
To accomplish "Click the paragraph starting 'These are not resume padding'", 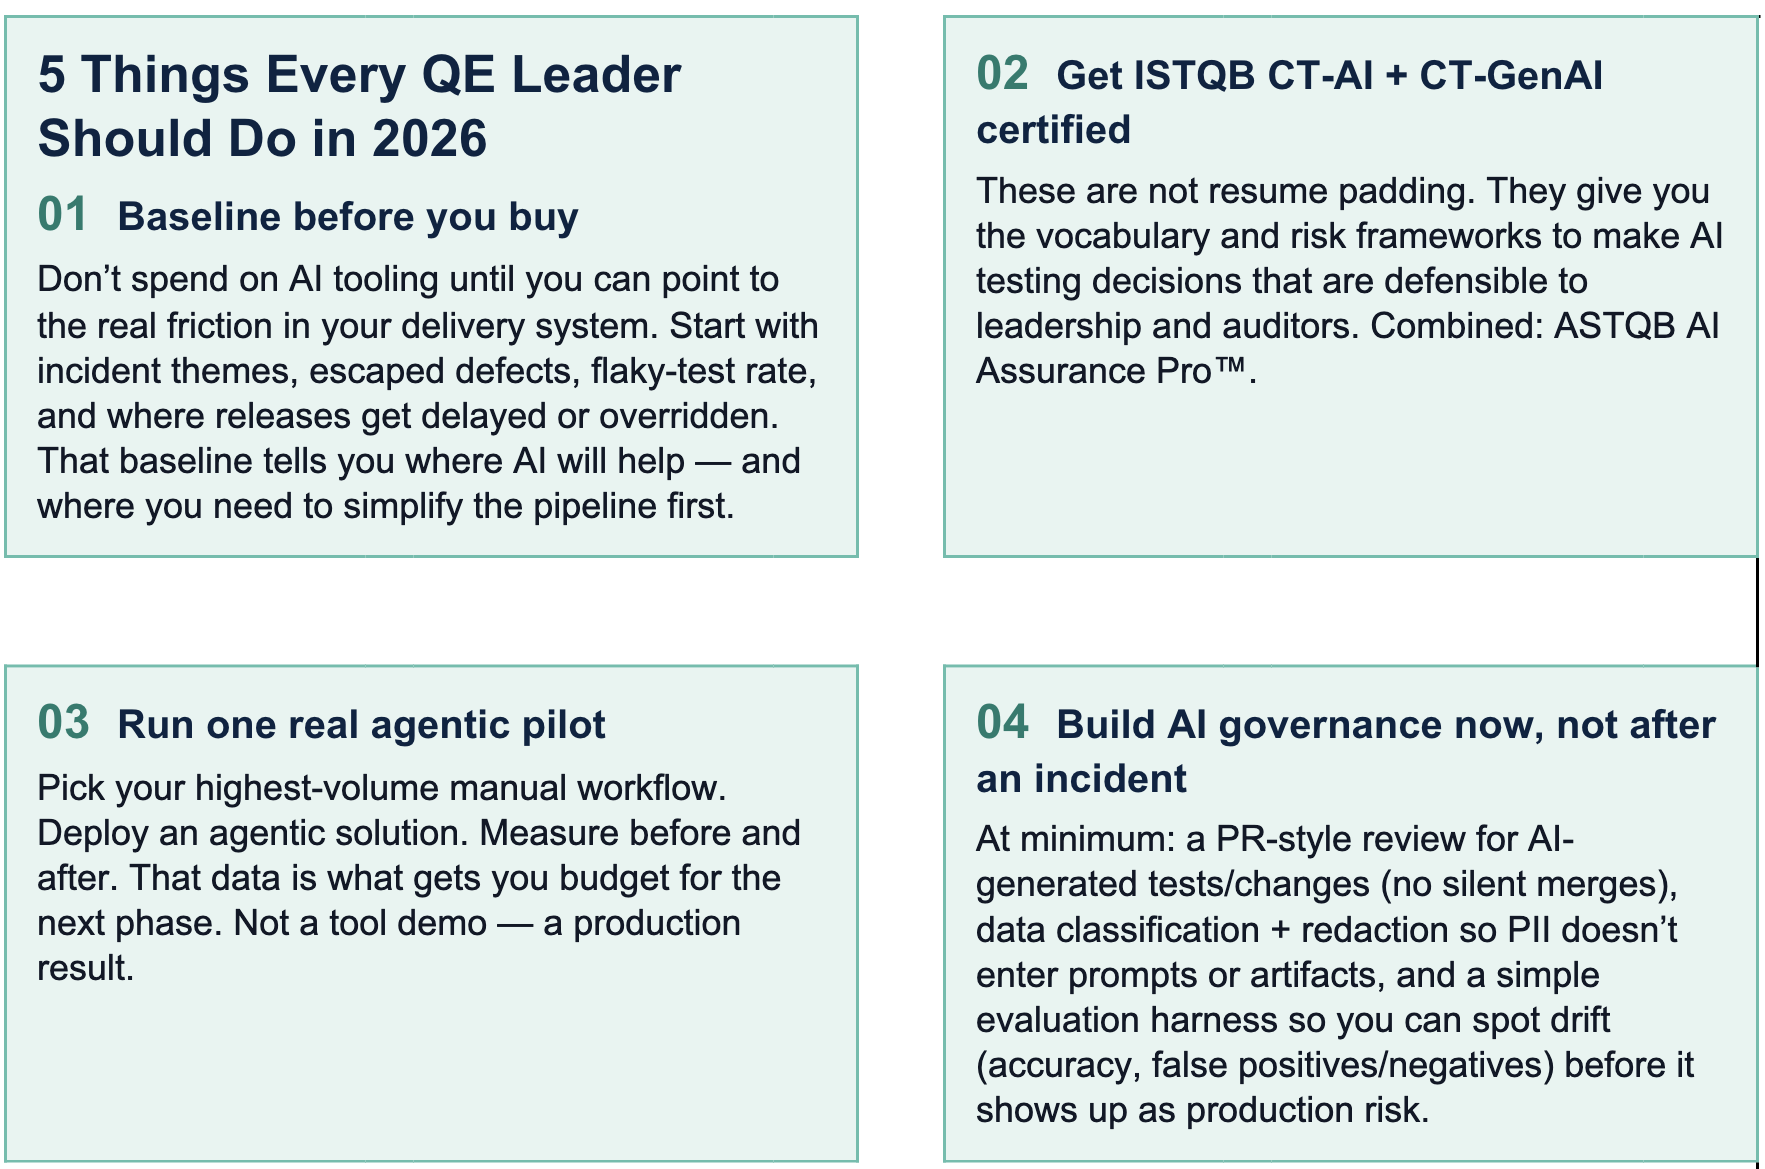I will [x=1349, y=281].
